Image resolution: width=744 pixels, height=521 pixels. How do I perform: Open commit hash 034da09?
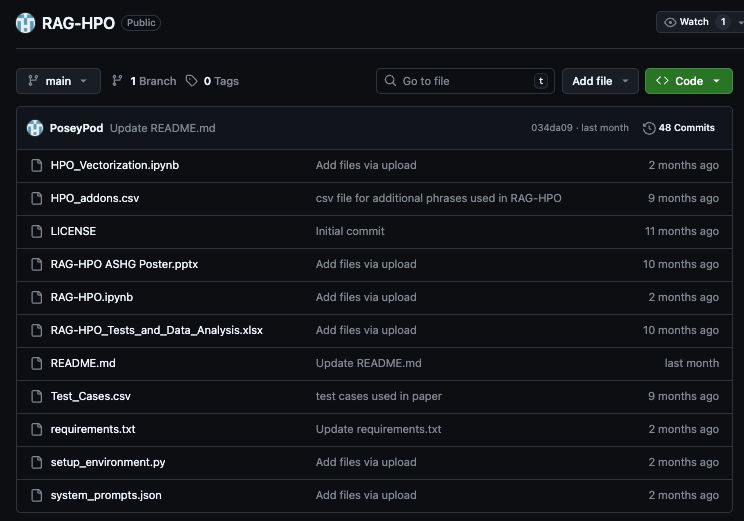click(x=552, y=128)
